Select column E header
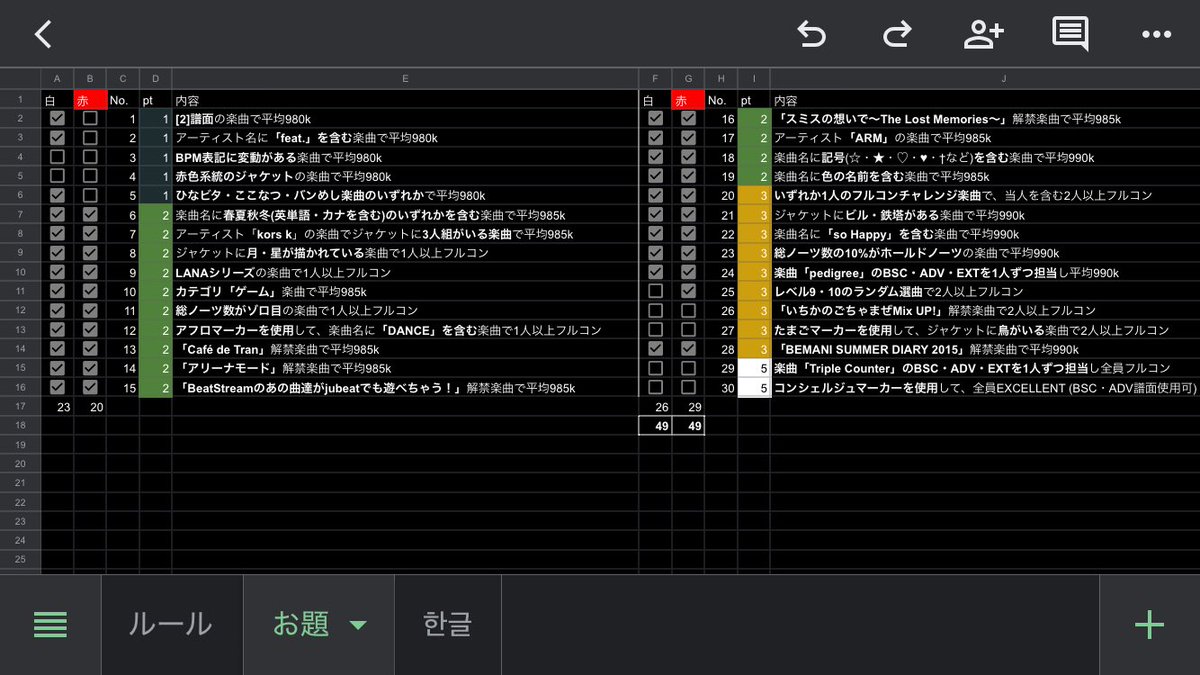This screenshot has height=675, width=1200. (x=405, y=78)
